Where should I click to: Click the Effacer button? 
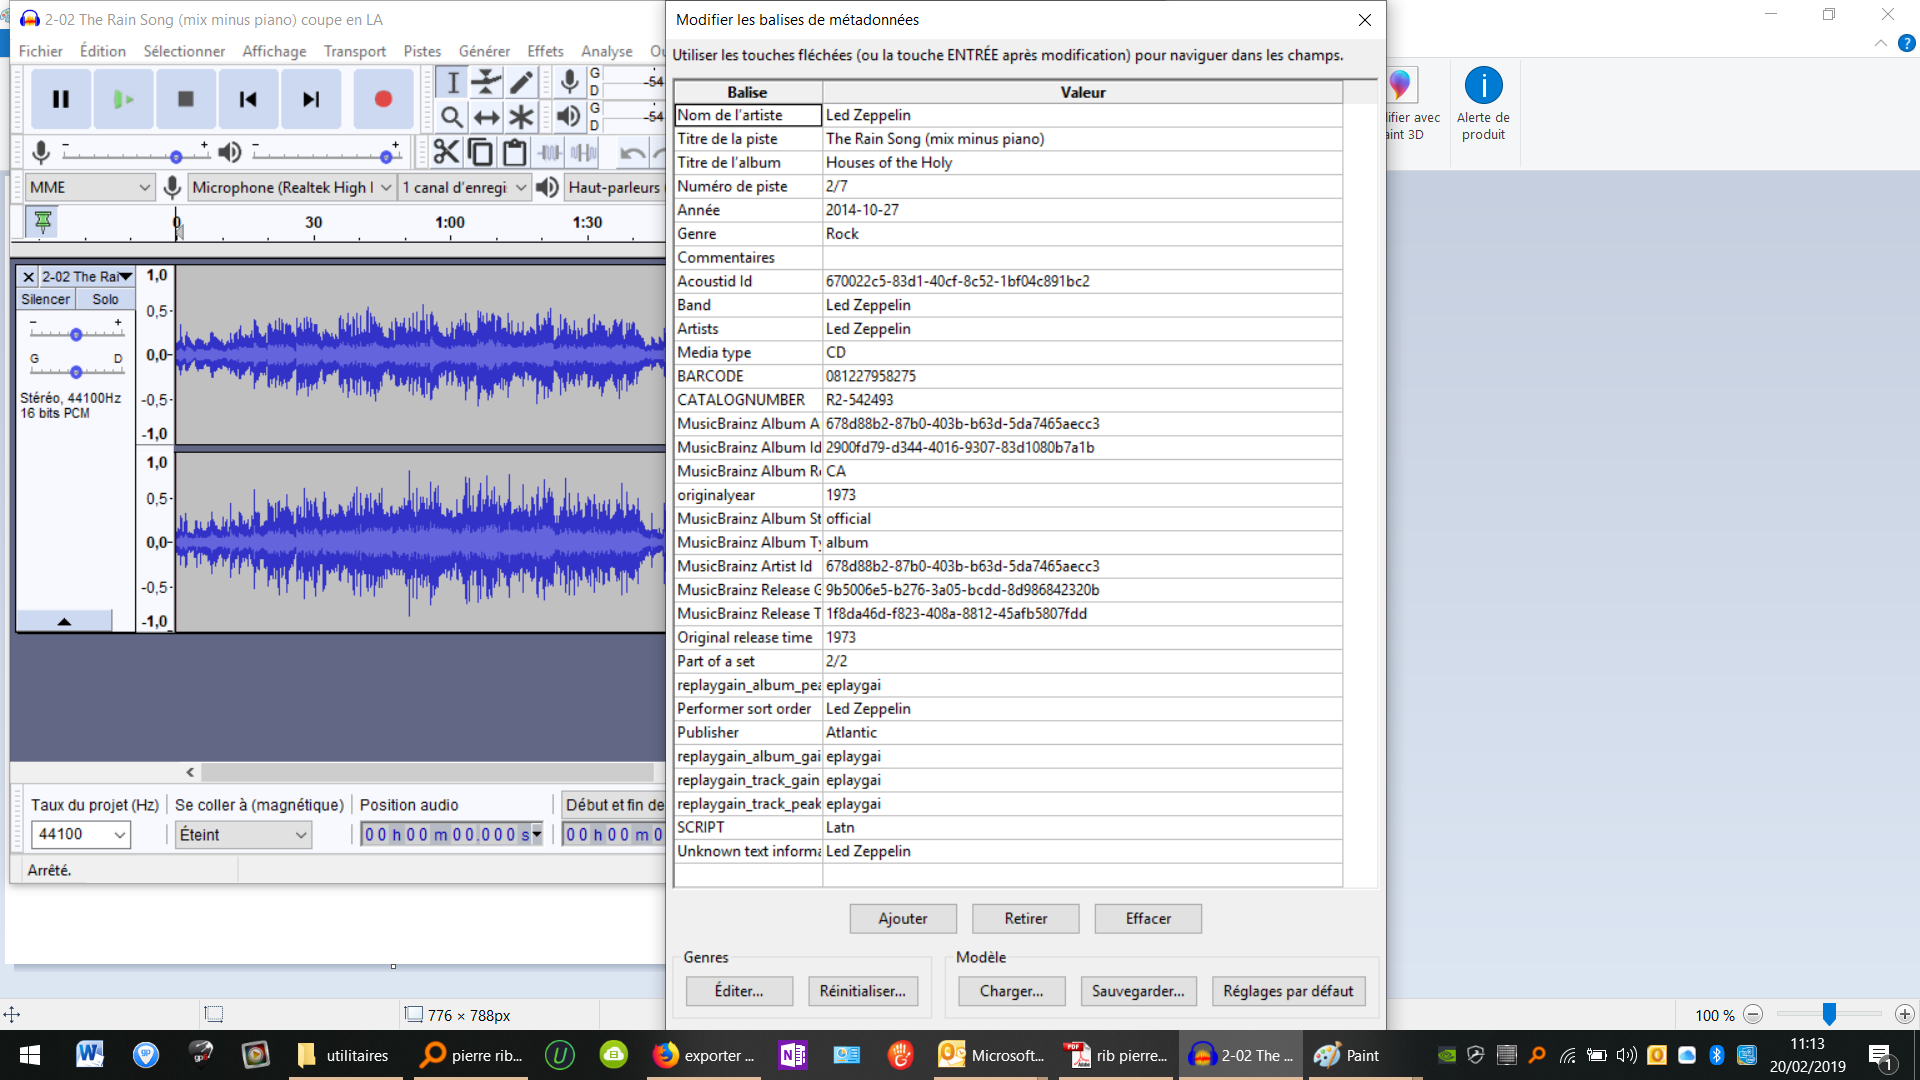point(1148,918)
